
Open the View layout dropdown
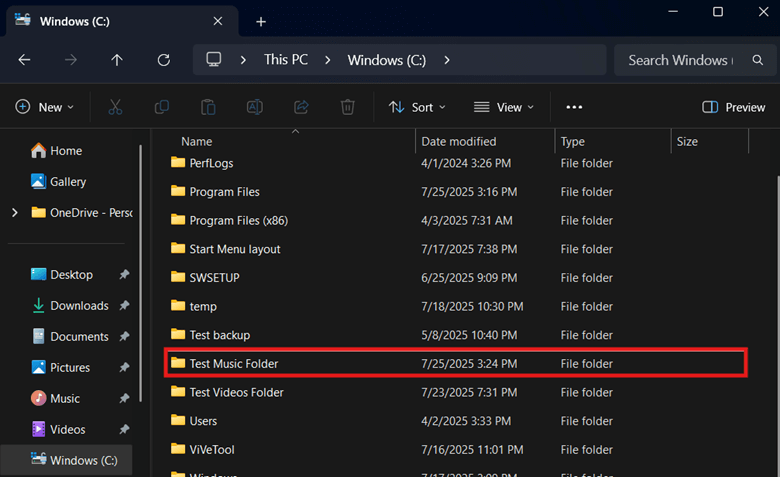(504, 107)
